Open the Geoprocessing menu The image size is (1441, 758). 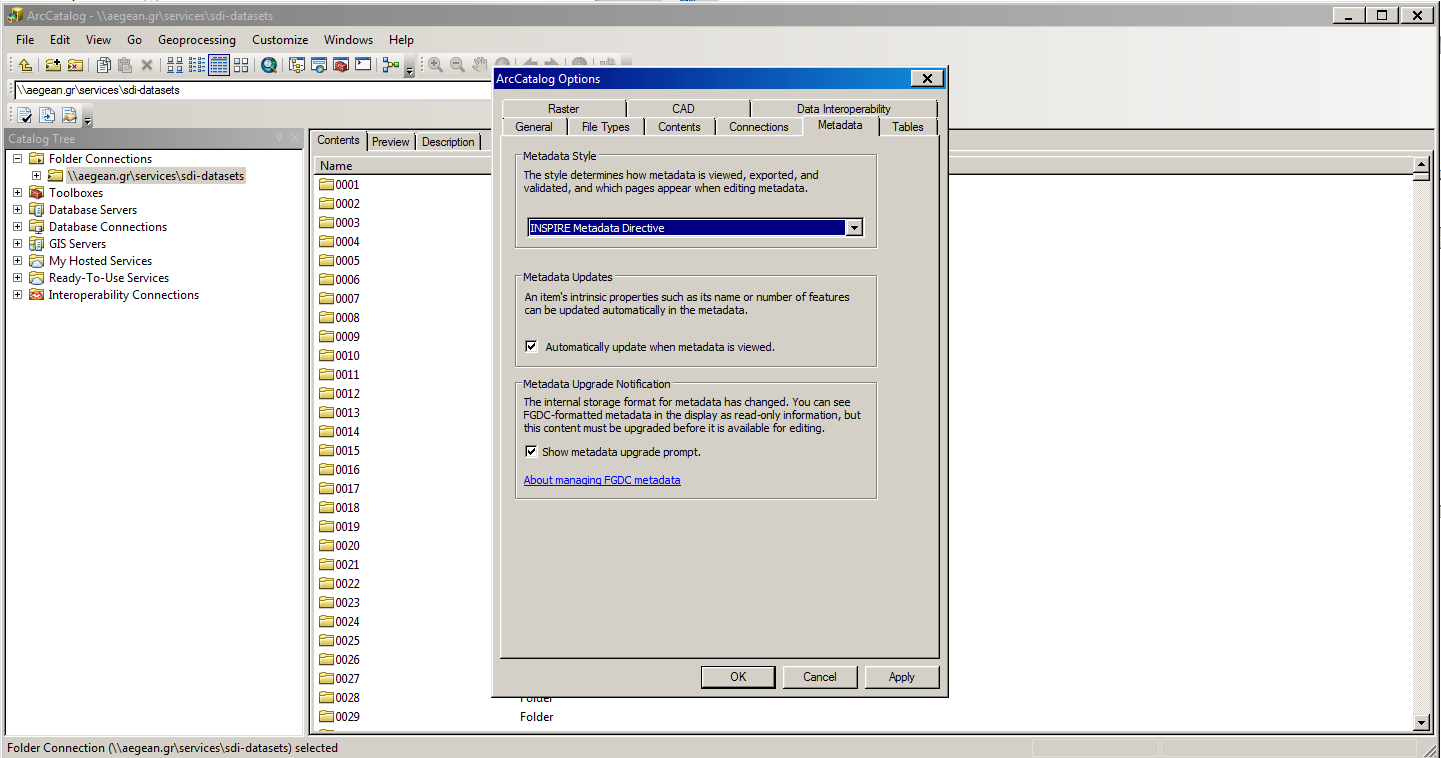(x=197, y=40)
